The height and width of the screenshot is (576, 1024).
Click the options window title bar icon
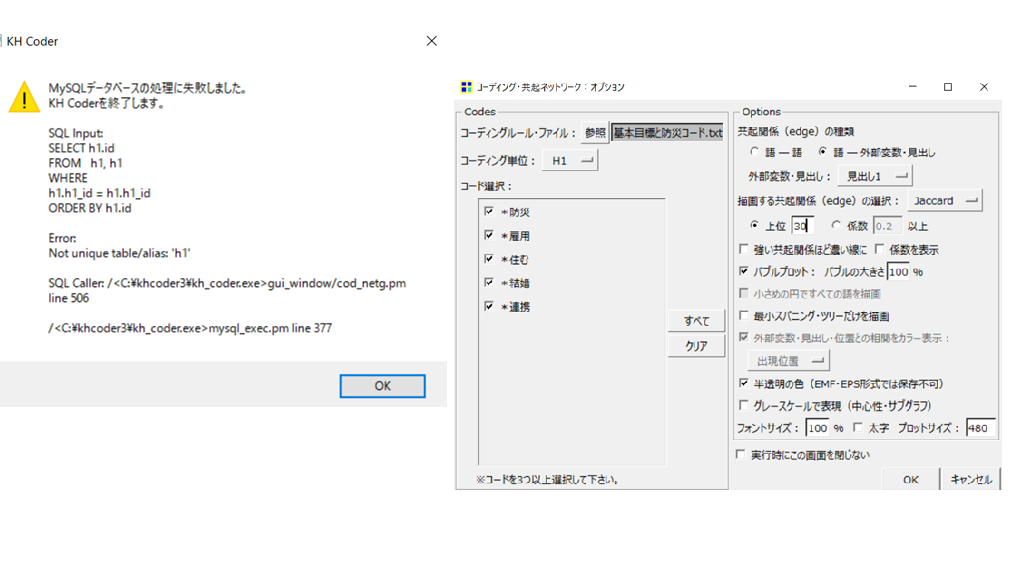tap(466, 87)
